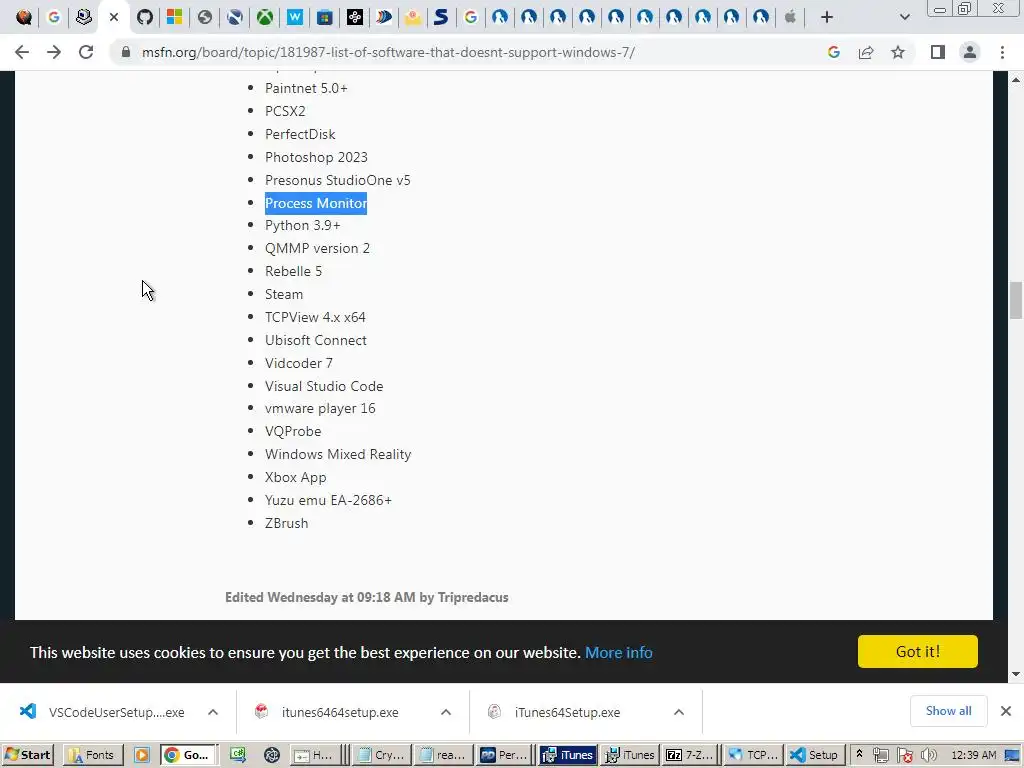Close the downloads bar
The image size is (1024, 768).
[x=1006, y=711]
